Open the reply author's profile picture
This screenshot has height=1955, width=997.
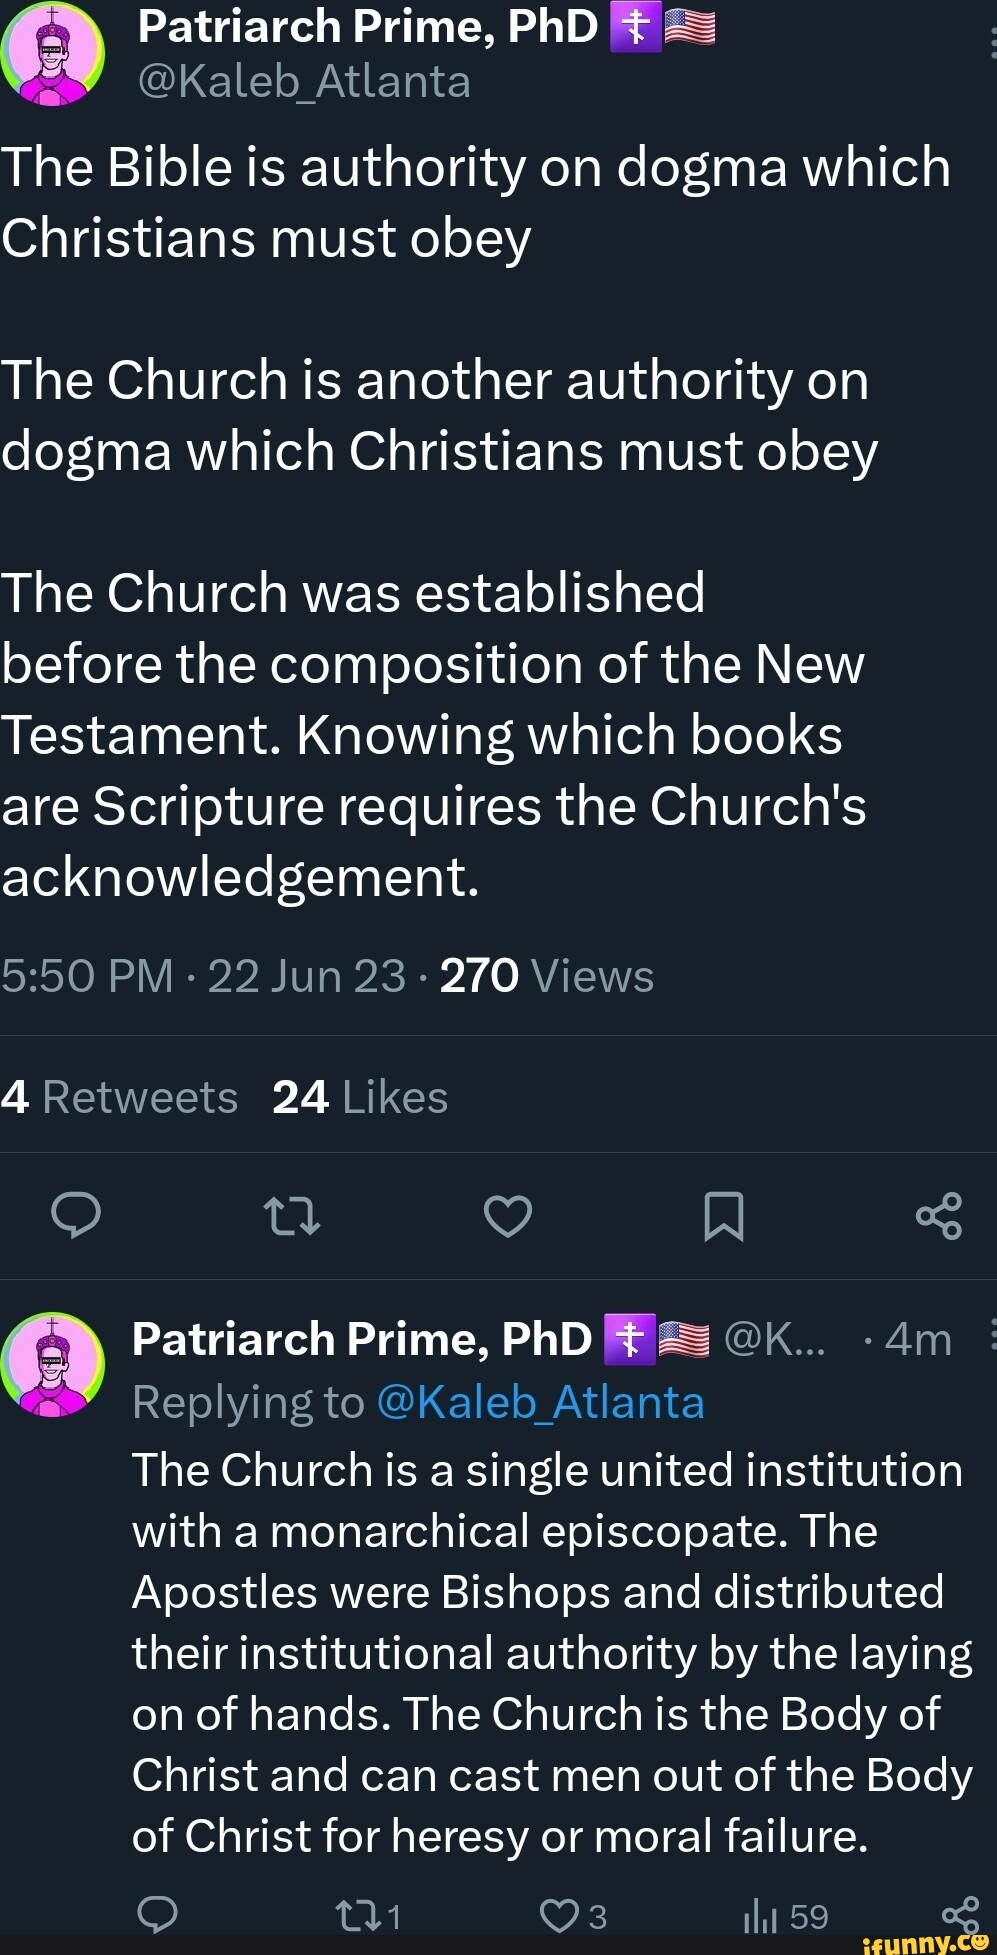[52, 1365]
